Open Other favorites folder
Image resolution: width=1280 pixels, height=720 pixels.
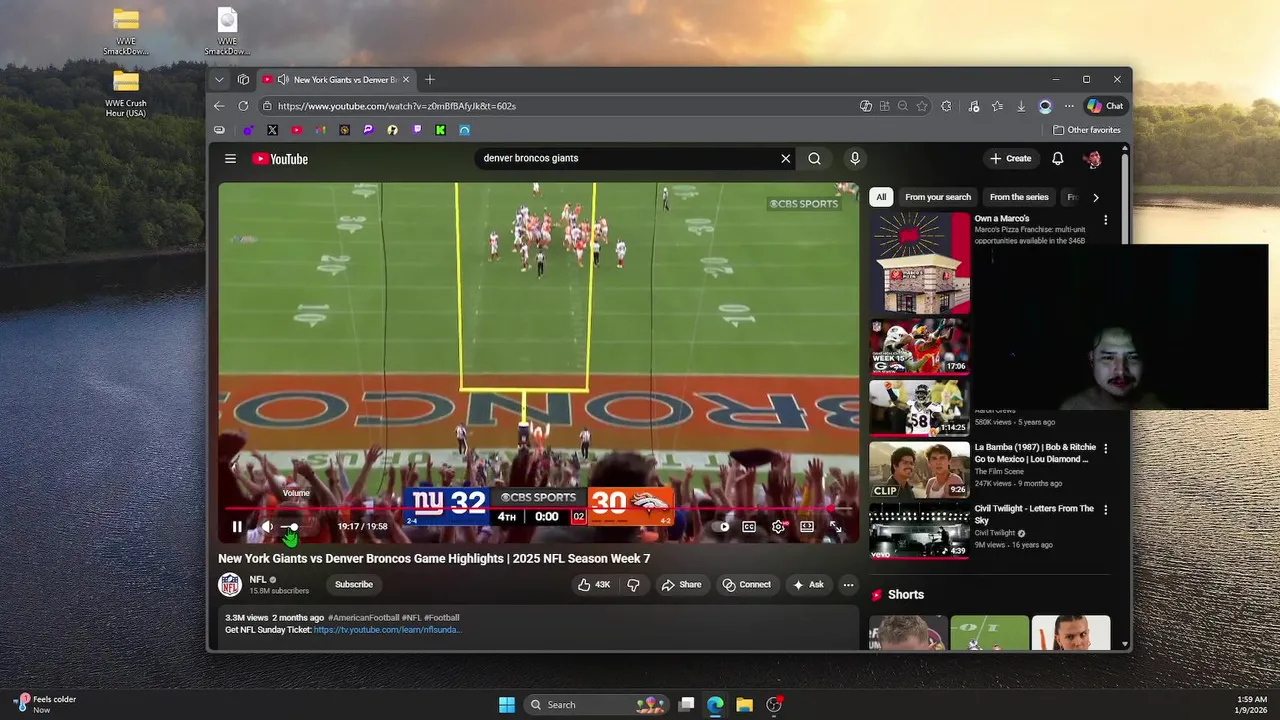1087,130
